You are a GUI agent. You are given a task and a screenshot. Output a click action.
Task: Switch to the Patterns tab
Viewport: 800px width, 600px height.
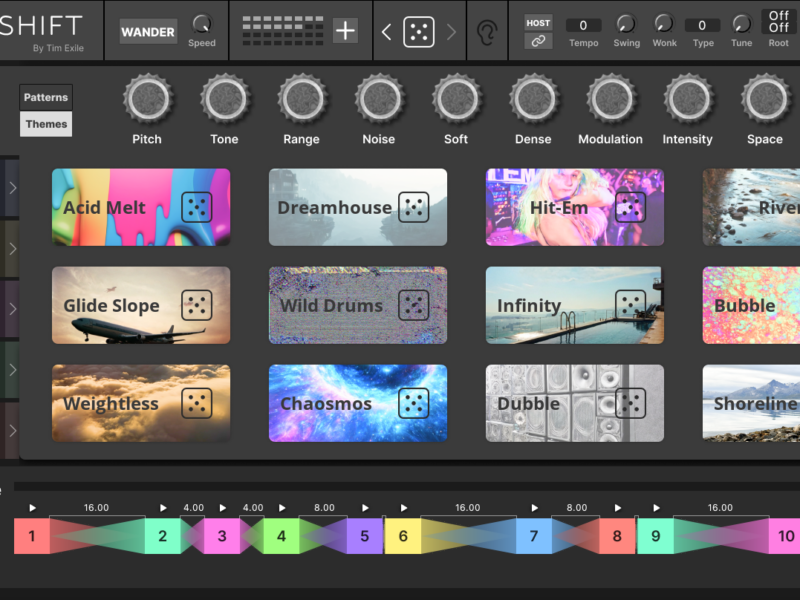[46, 98]
